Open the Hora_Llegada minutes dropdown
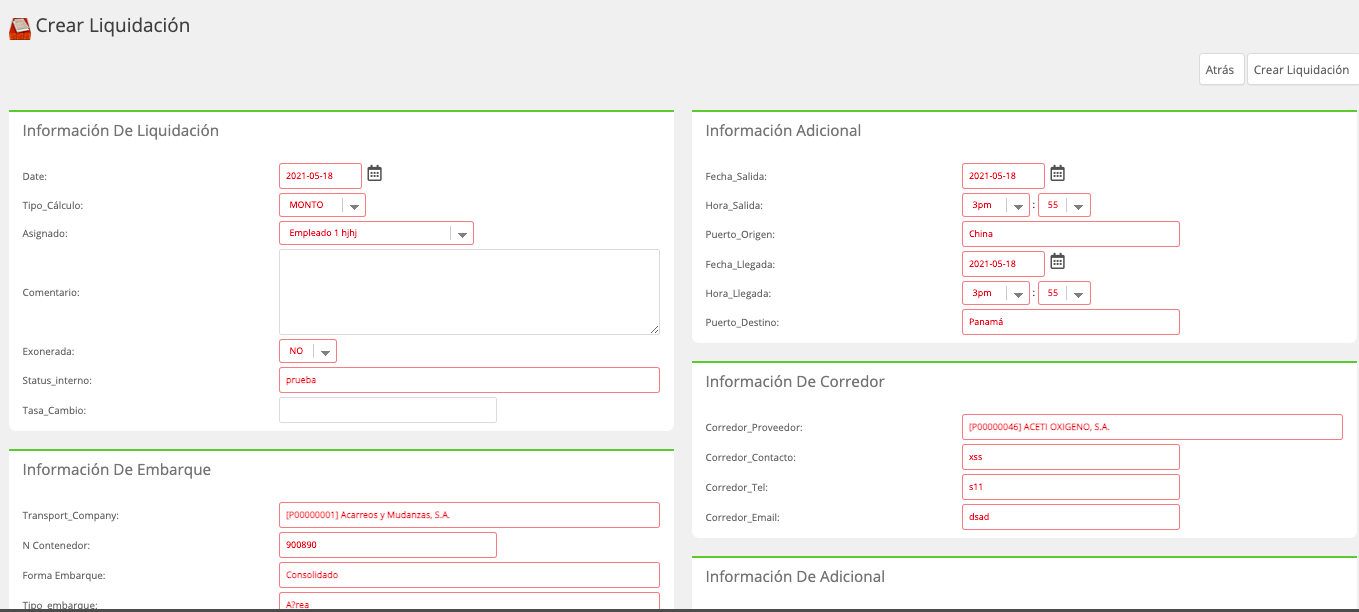Screen dimensions: 1359x612 1064,293
